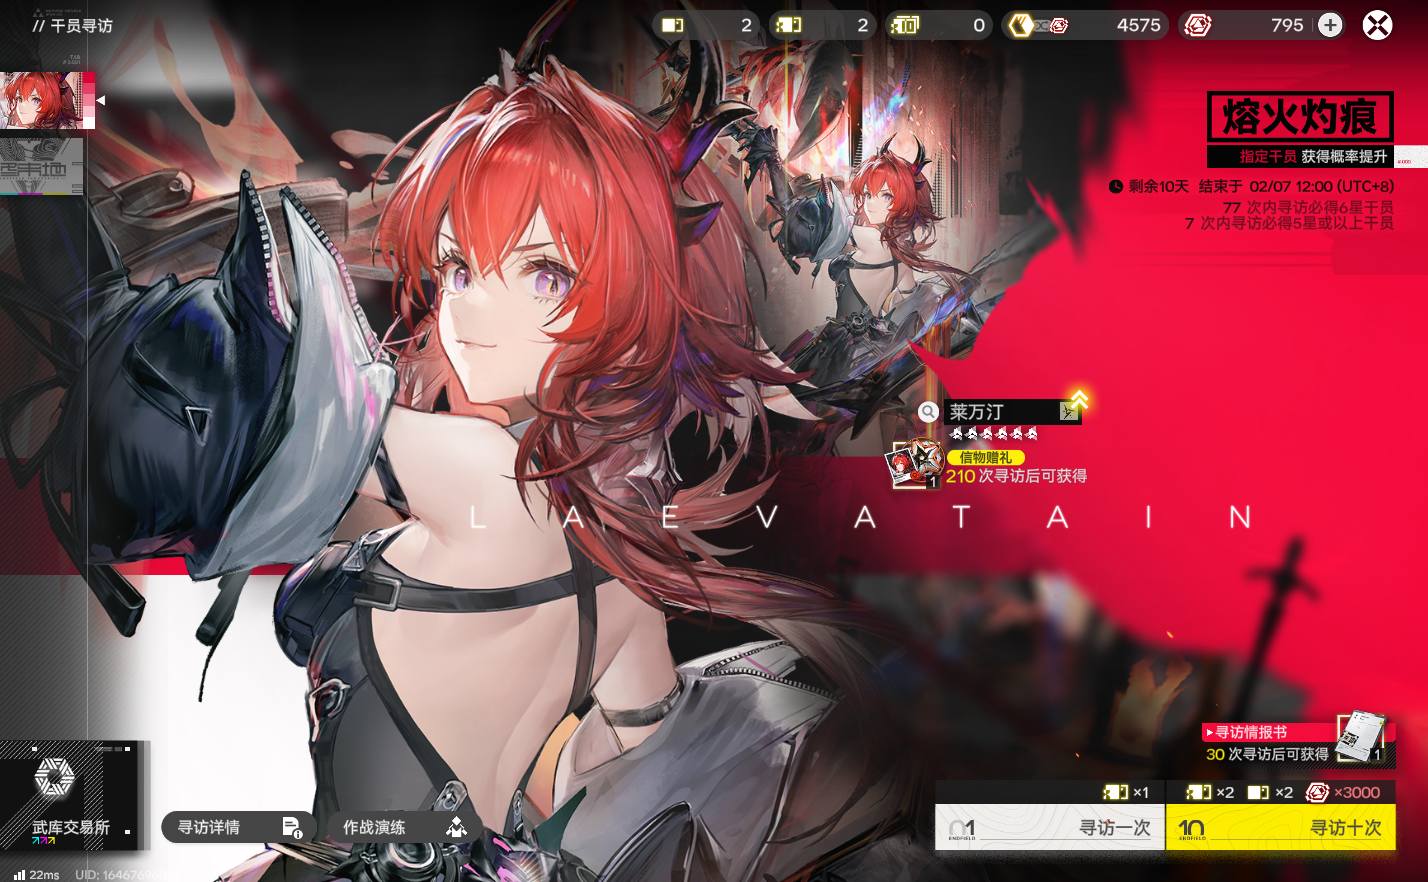Click the 22ms network latency indicator
Image resolution: width=1428 pixels, height=882 pixels.
click(x=36, y=874)
